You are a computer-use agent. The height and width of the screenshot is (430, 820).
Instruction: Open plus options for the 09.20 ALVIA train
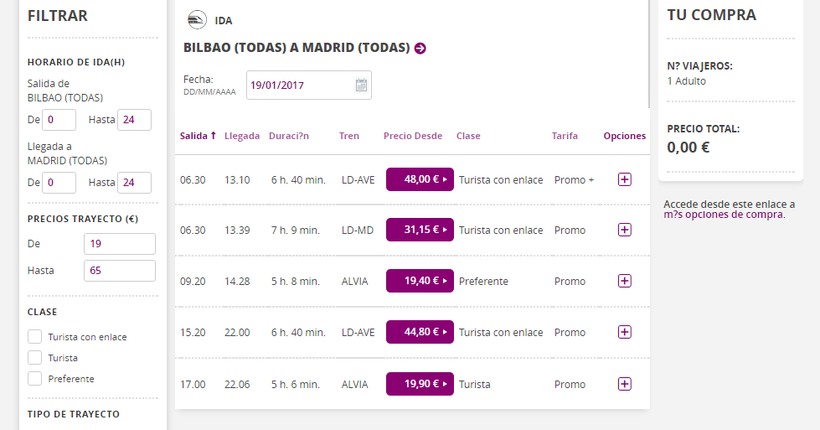coord(625,281)
